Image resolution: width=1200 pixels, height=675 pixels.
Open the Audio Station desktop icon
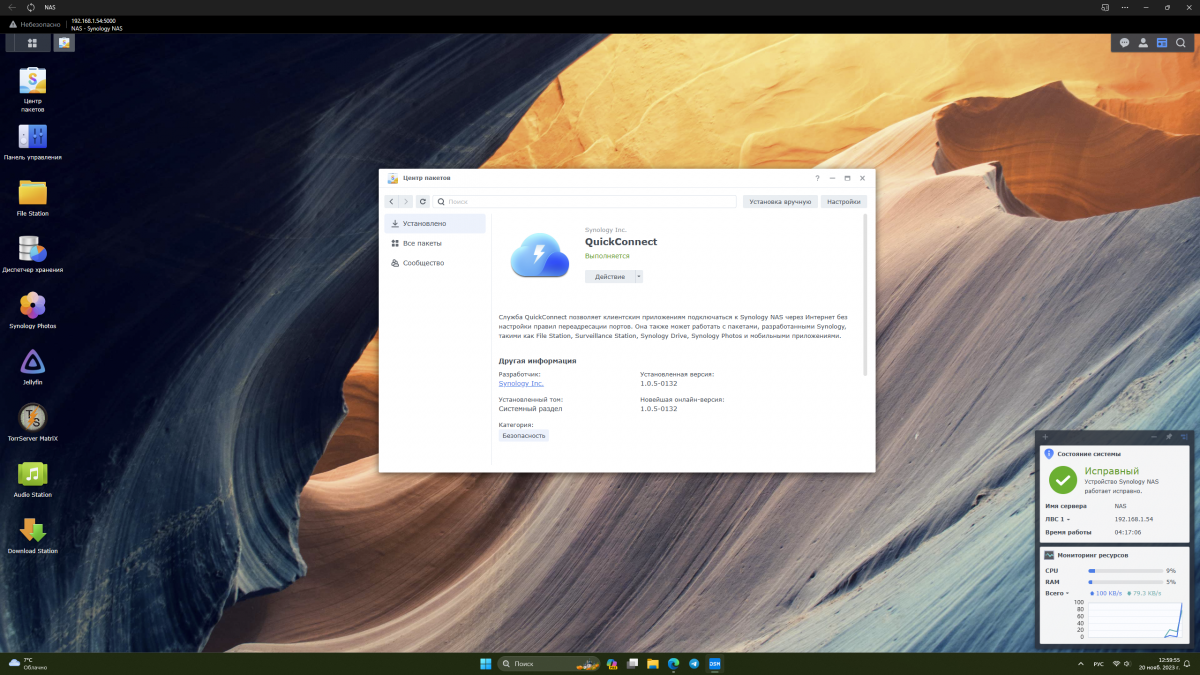pyautogui.click(x=33, y=479)
